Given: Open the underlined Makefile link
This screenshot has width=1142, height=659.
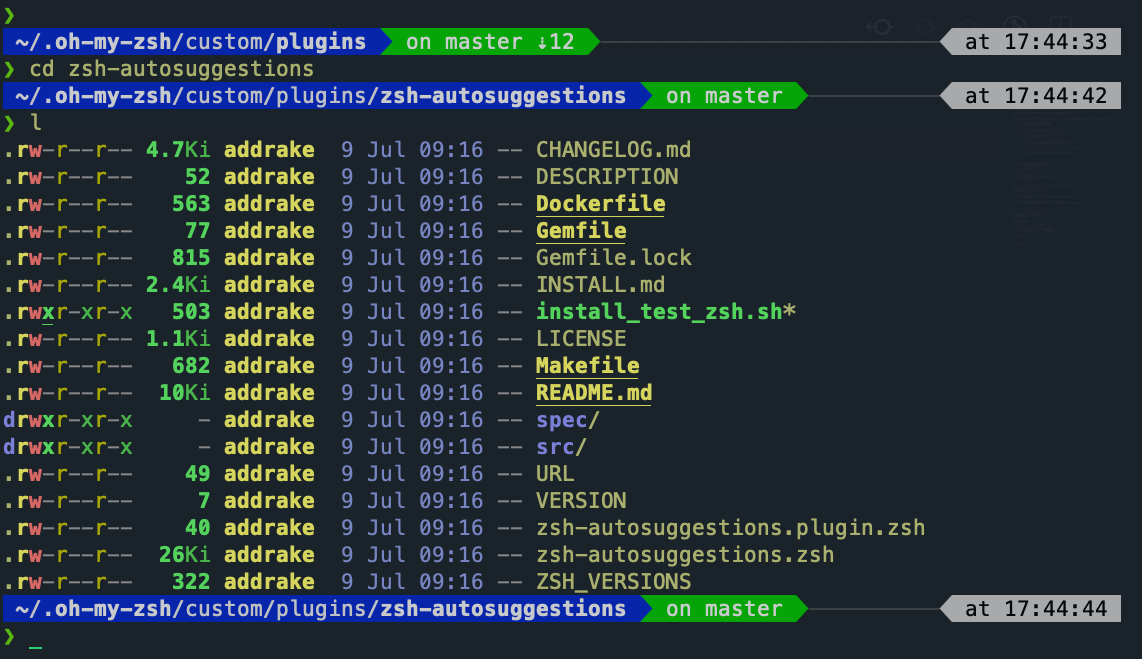Looking at the screenshot, I should pyautogui.click(x=587, y=365).
